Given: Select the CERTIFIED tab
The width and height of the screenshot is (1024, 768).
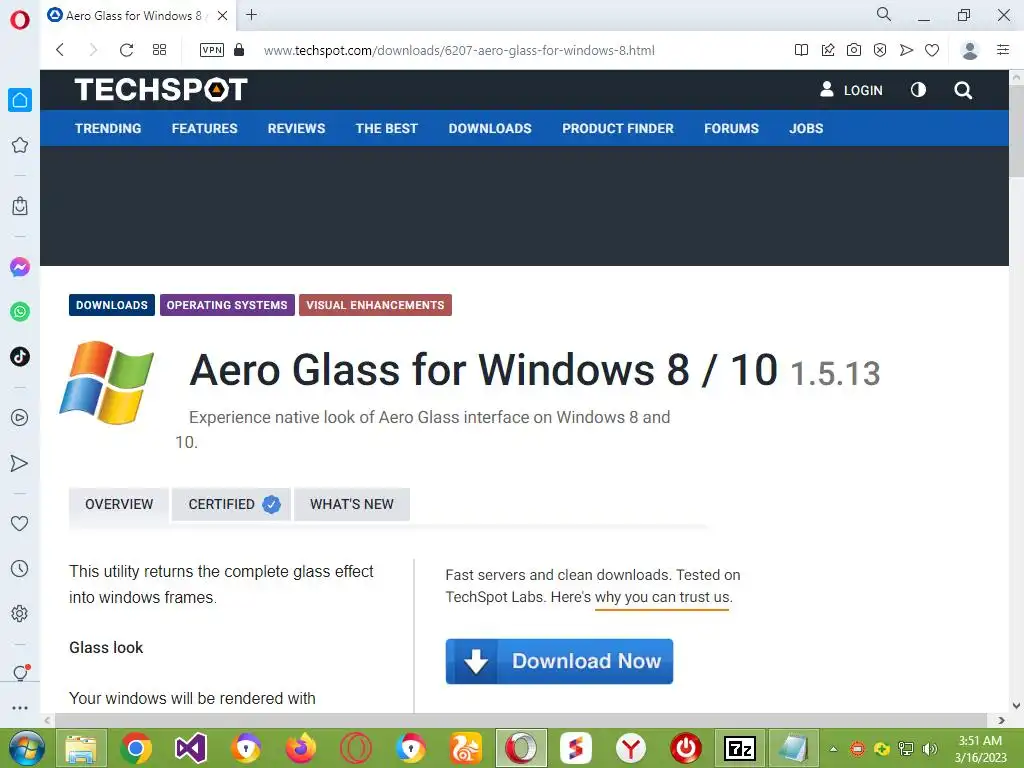Looking at the screenshot, I should 231,504.
